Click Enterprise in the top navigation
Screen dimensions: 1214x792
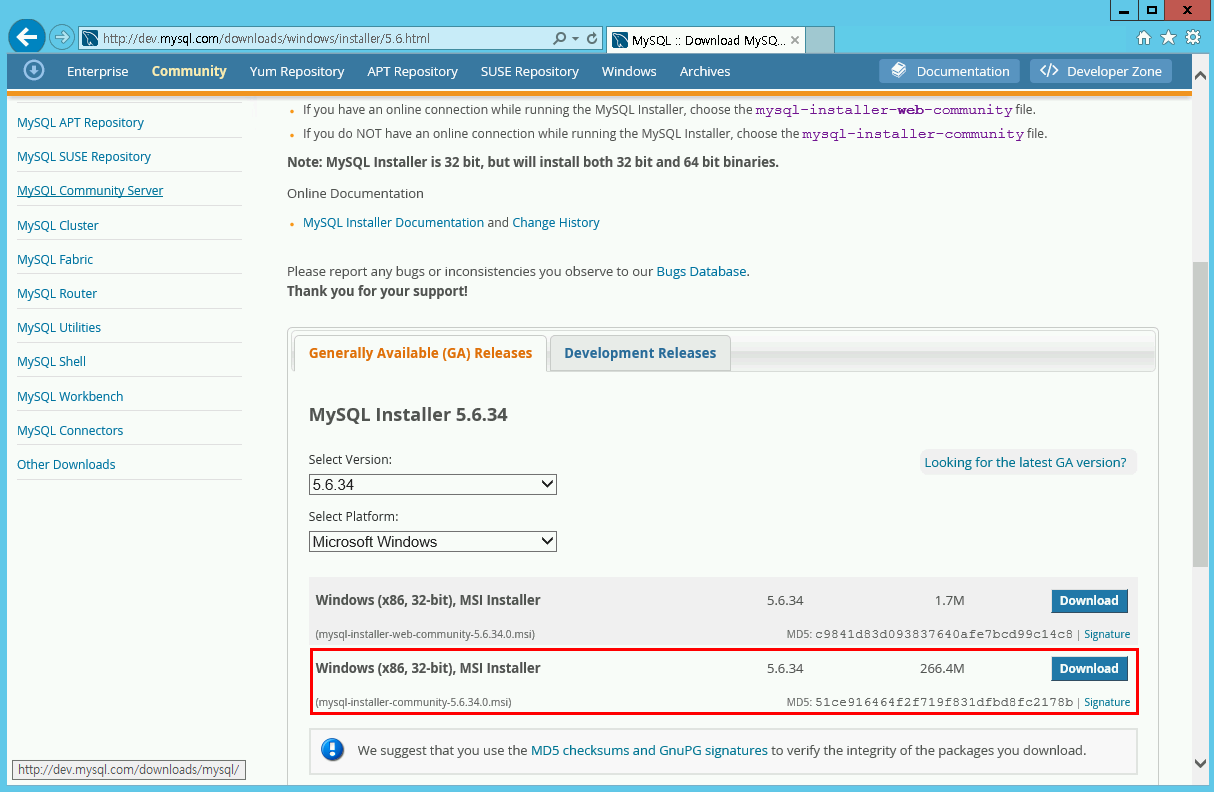coord(98,71)
